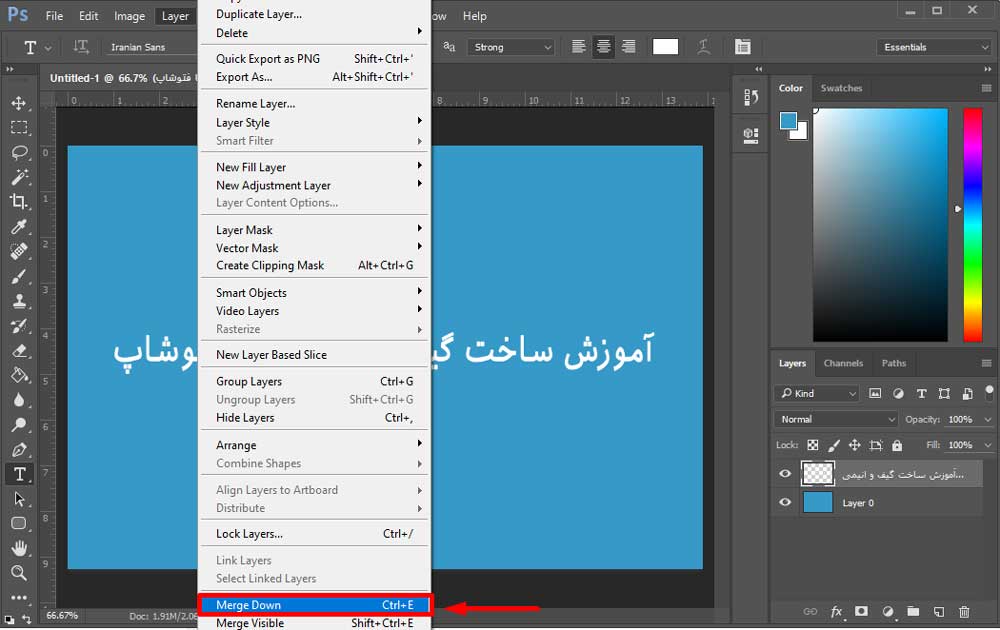Image resolution: width=1000 pixels, height=630 pixels.
Task: Switch to the Channels tab
Action: pos(843,363)
